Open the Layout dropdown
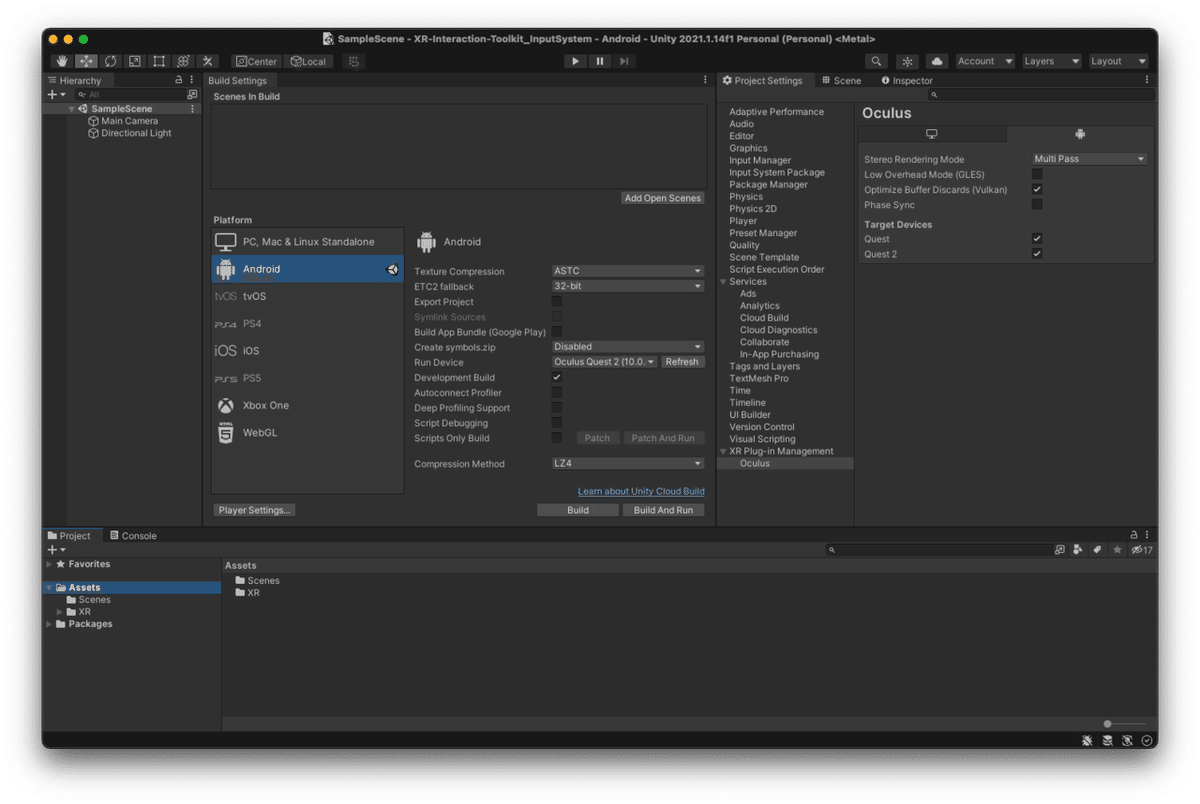1200x804 pixels. [x=1118, y=61]
